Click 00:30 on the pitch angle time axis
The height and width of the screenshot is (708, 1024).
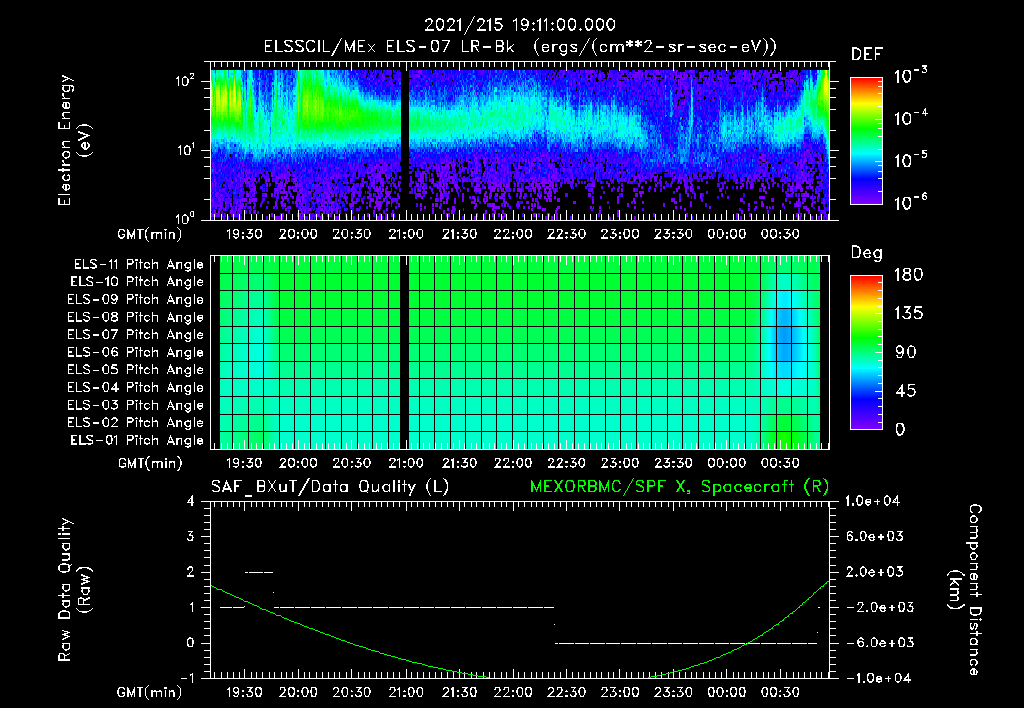pos(780,463)
